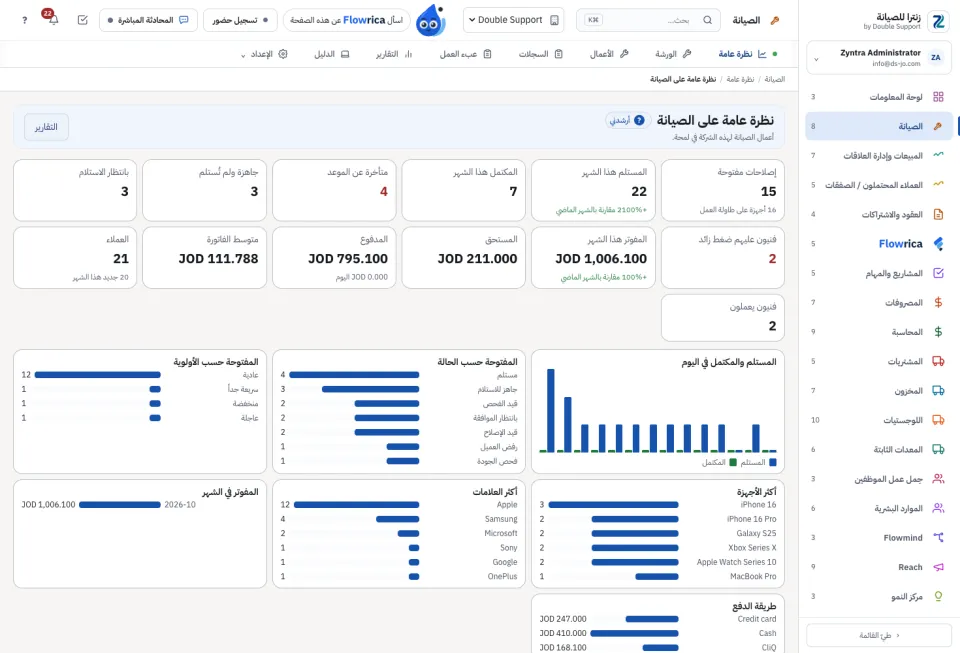The height and width of the screenshot is (653, 960).
Task: Click the أرشدني help badge icon
Action: [639, 120]
